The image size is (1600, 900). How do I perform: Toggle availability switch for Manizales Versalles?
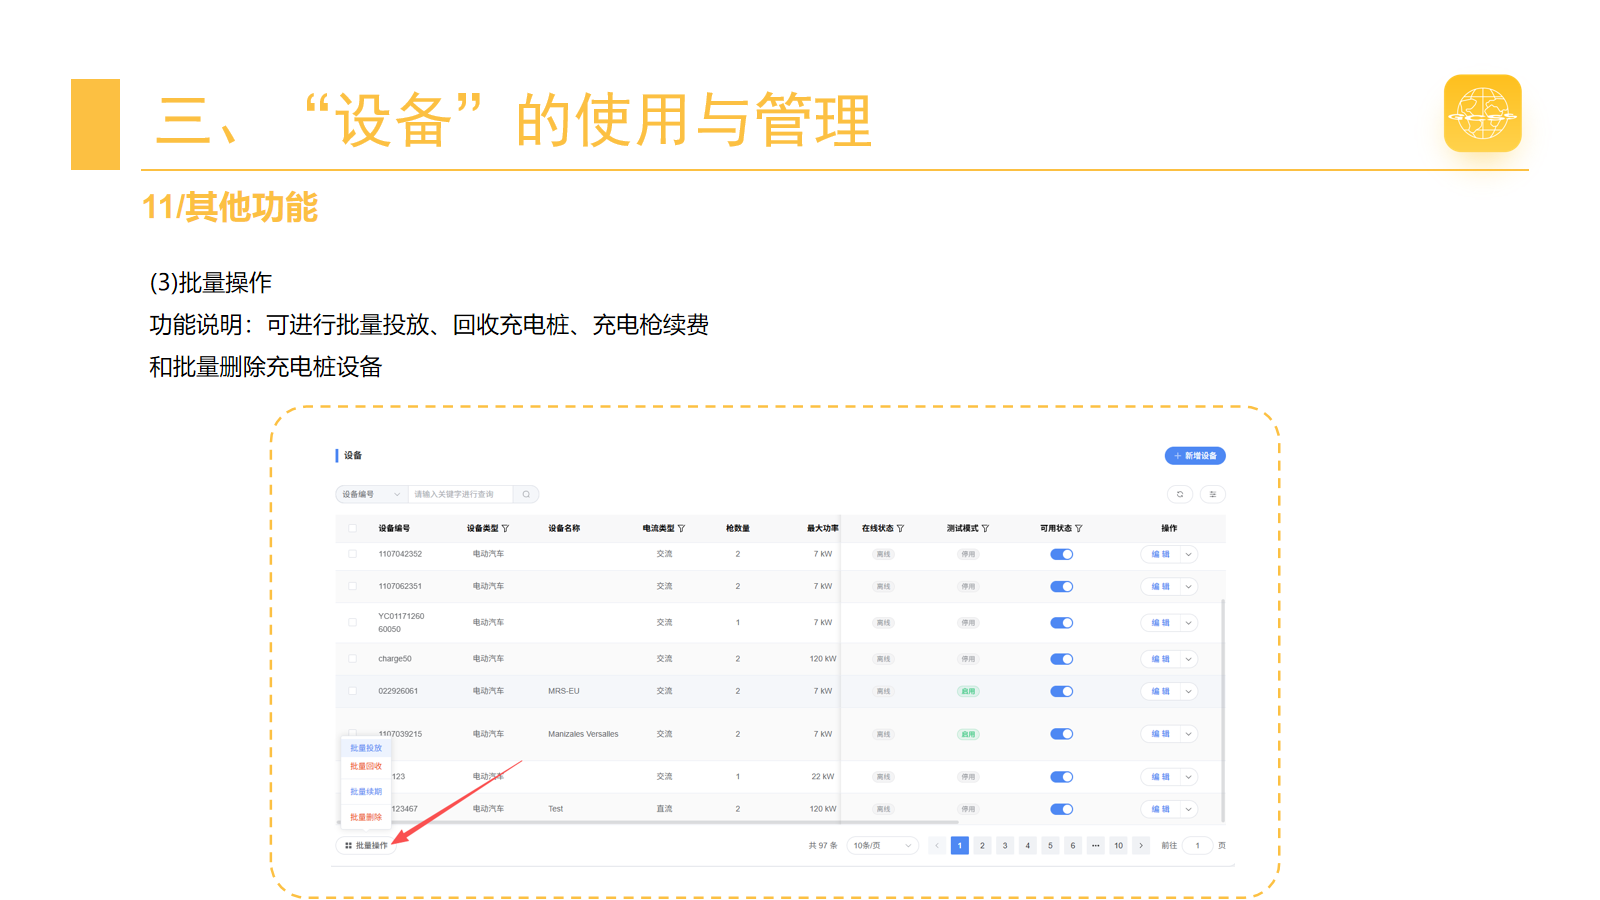click(1062, 734)
